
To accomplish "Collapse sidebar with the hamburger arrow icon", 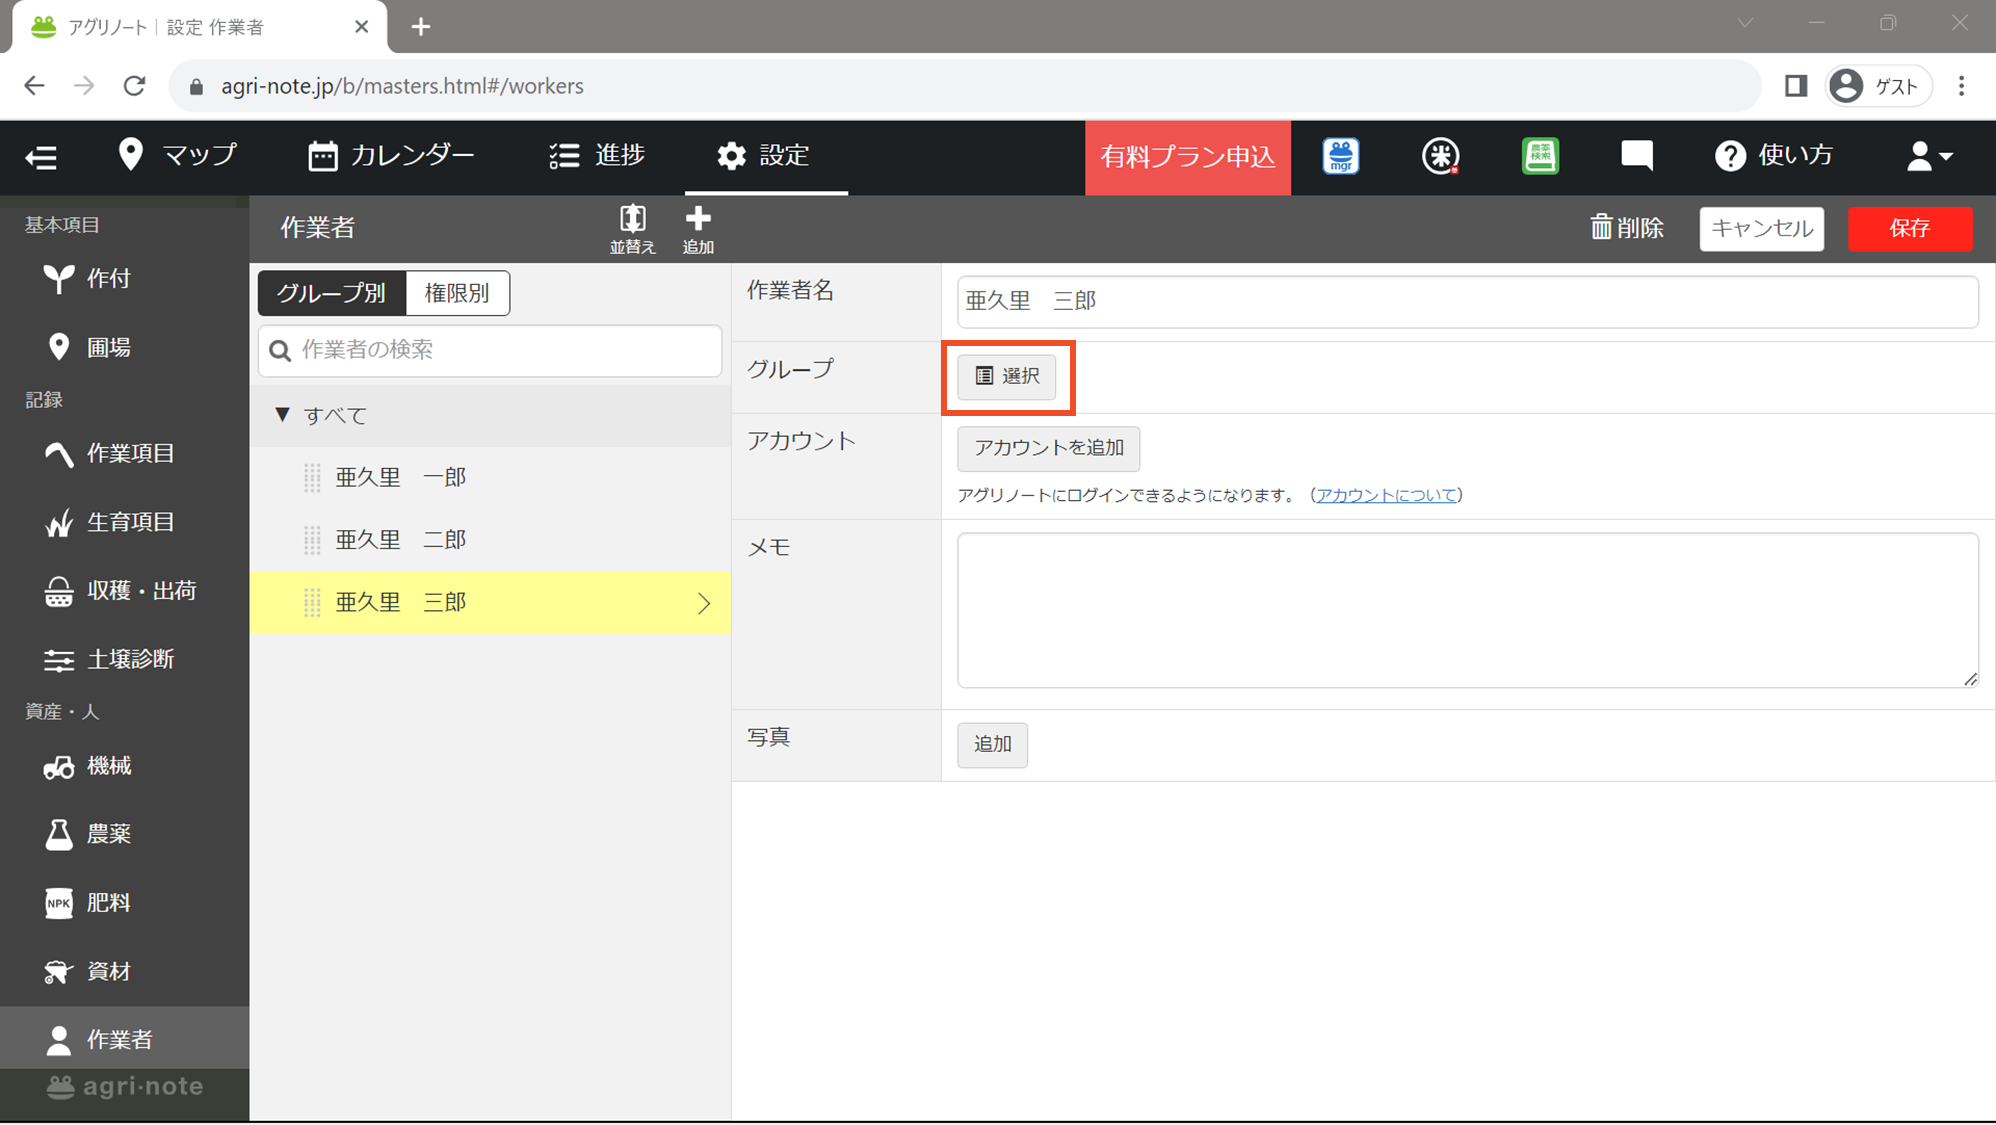I will coord(41,157).
